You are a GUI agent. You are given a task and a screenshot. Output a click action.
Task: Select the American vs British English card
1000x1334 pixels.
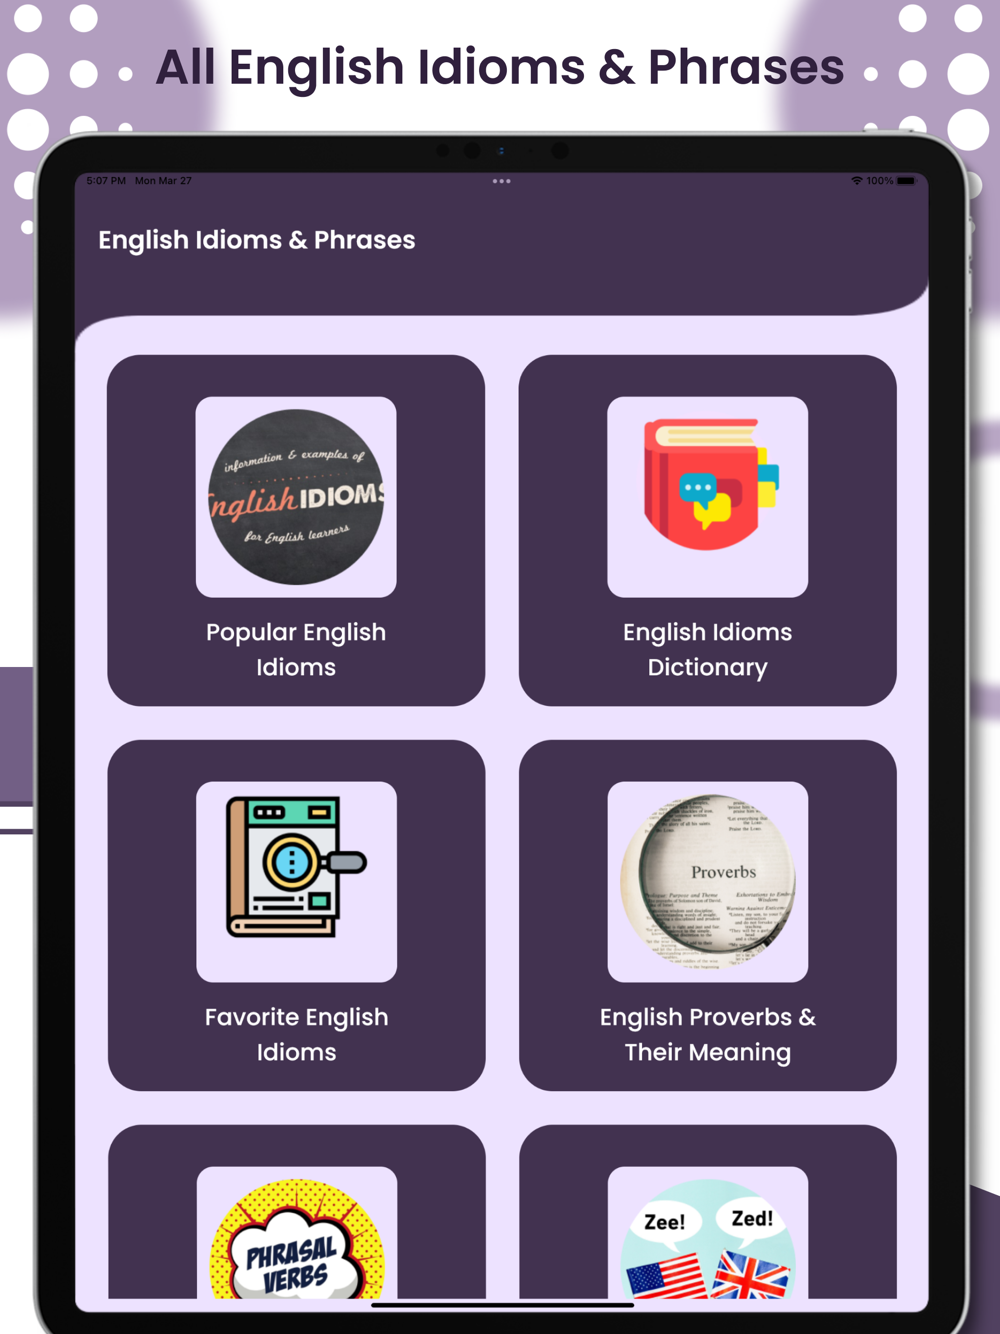pyautogui.click(x=708, y=1212)
